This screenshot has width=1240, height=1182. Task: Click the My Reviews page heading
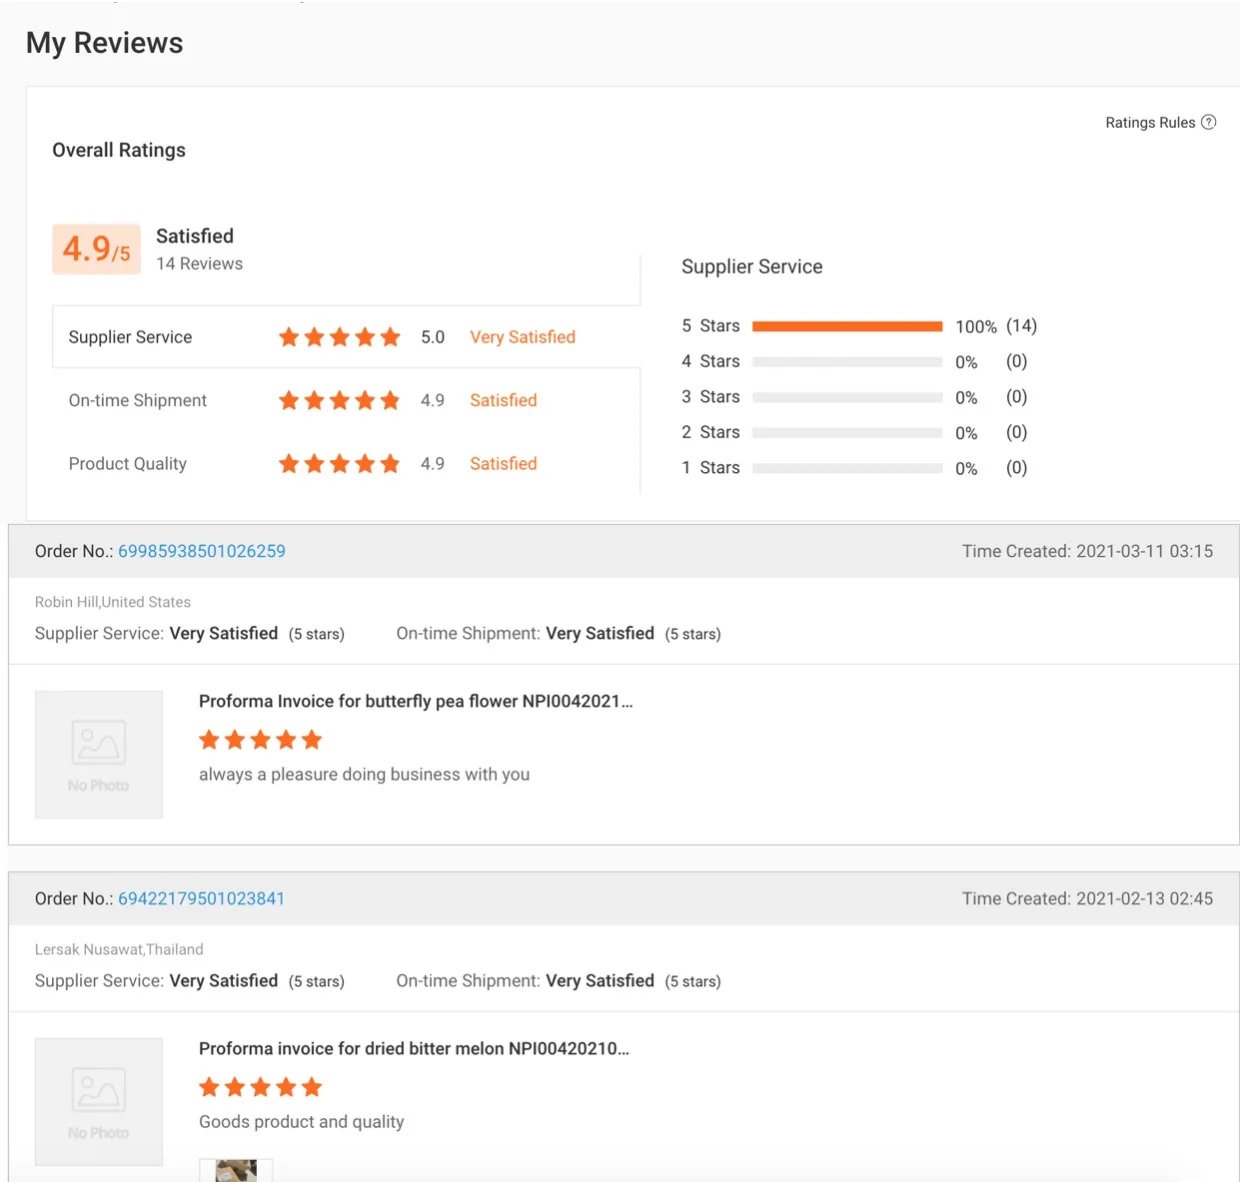click(x=105, y=43)
